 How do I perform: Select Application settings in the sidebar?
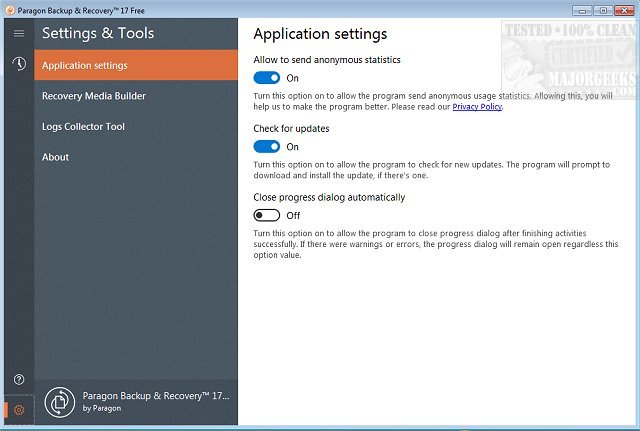click(x=136, y=65)
